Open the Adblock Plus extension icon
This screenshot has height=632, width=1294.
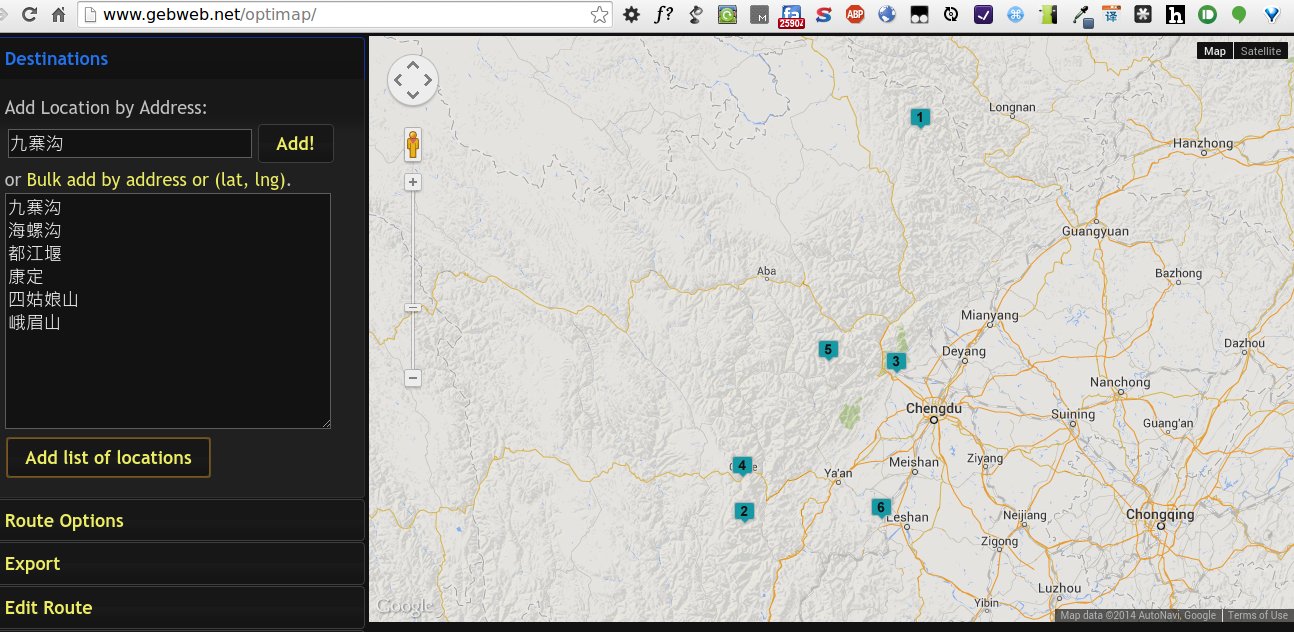tap(855, 14)
